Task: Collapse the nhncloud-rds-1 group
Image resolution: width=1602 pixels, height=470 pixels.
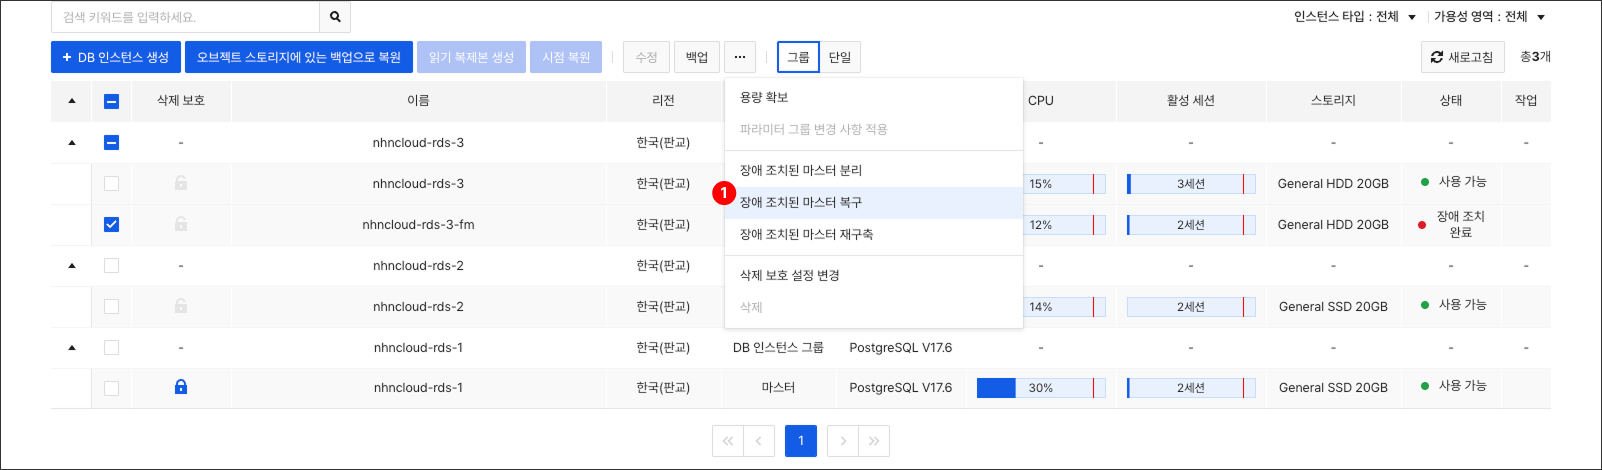Action: [x=72, y=348]
